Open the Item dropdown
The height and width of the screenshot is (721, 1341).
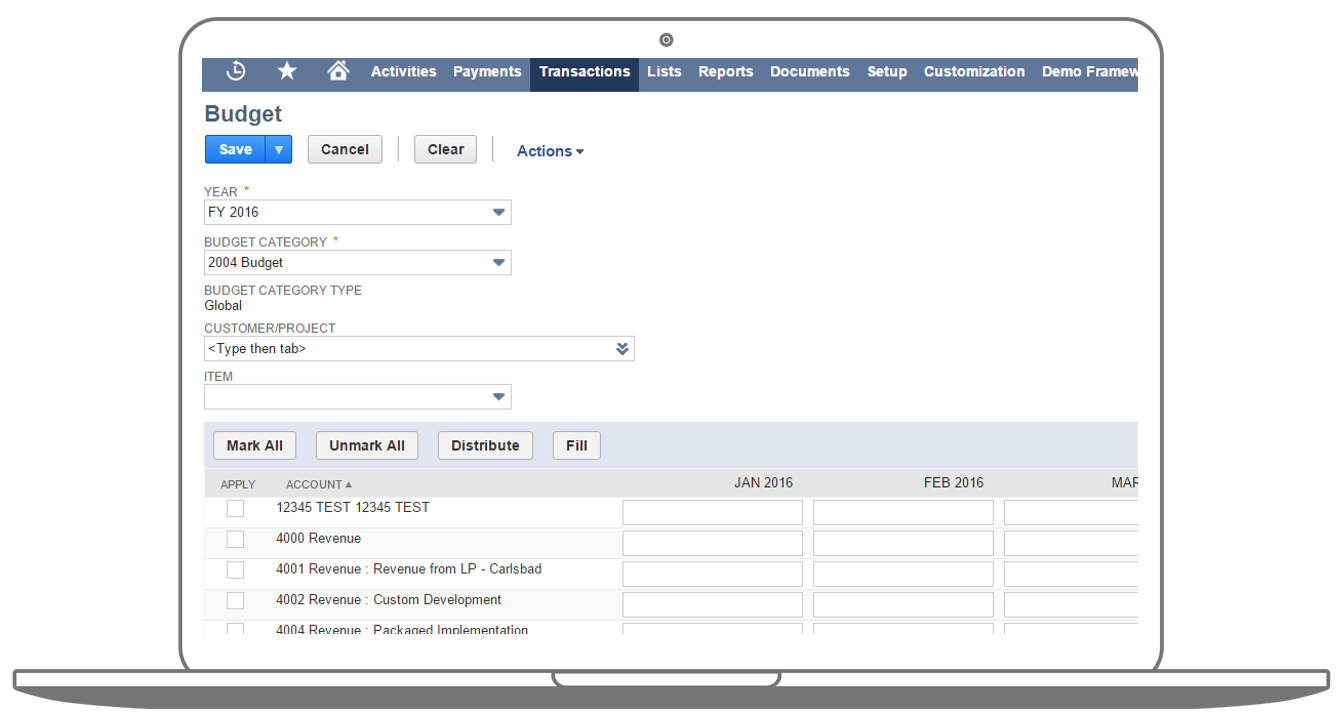(x=498, y=397)
